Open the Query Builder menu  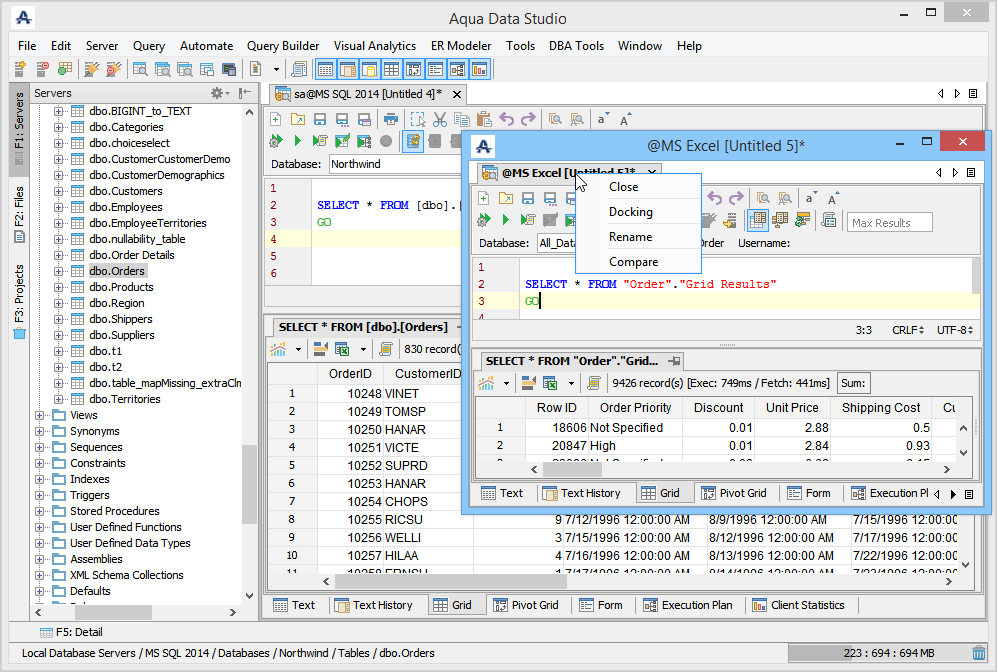pyautogui.click(x=283, y=46)
